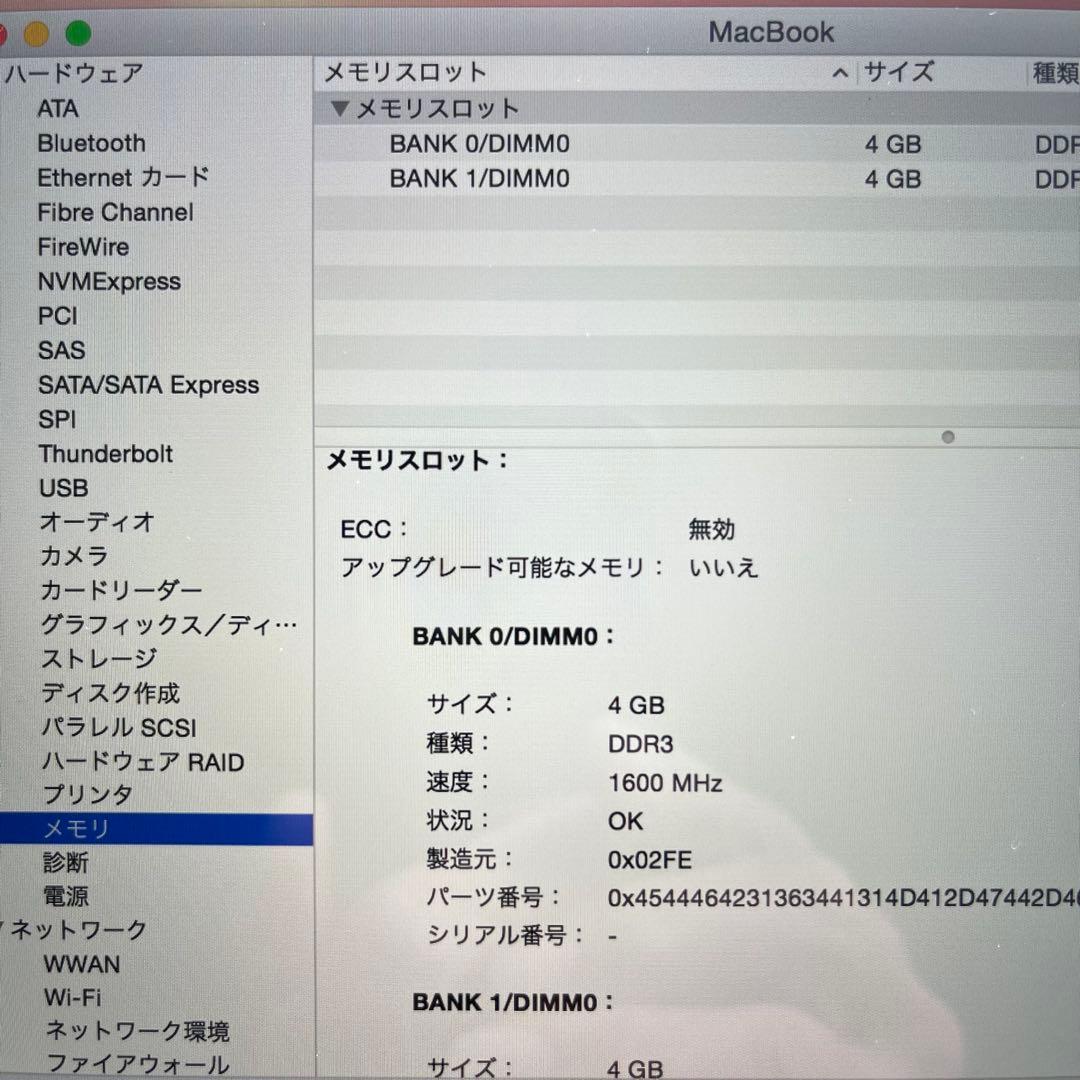
Task: Select Thunderbolt in the sidebar
Action: click(x=106, y=454)
